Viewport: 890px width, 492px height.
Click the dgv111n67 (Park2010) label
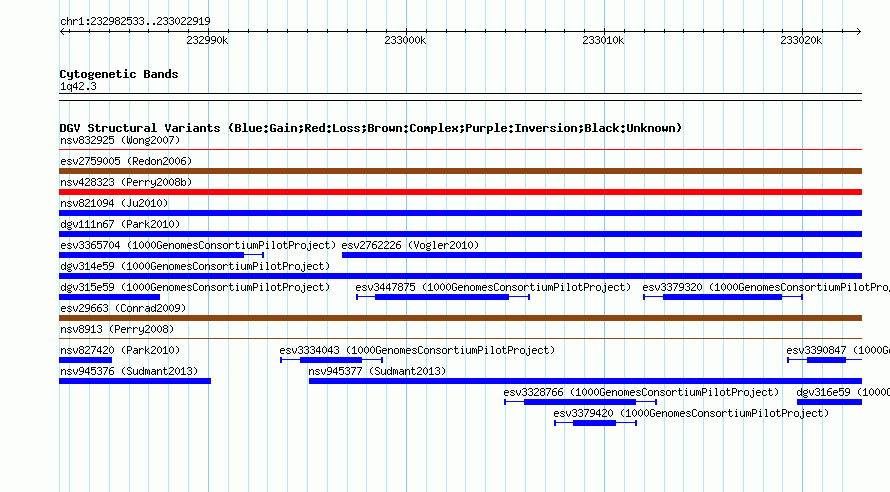120,224
